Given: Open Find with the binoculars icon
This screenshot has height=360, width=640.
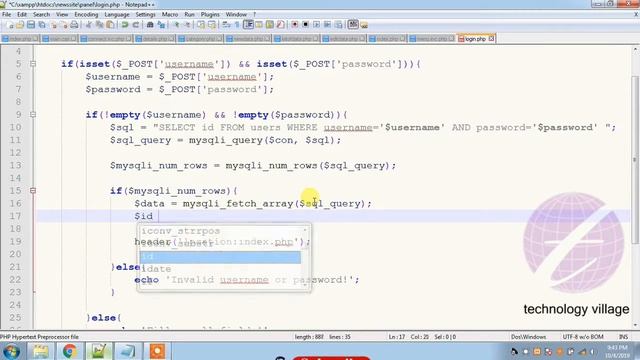Looking at the screenshot, I should pyautogui.click(x=150, y=25).
